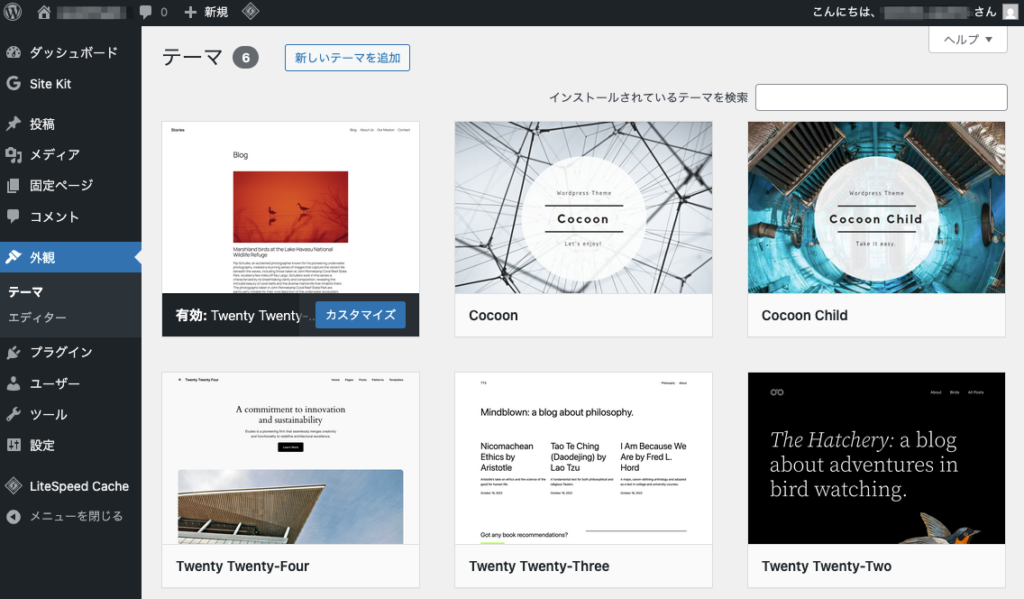1024x599 pixels.
Task: Click the LiteSpeed Cache sidebar icon
Action: coord(14,486)
